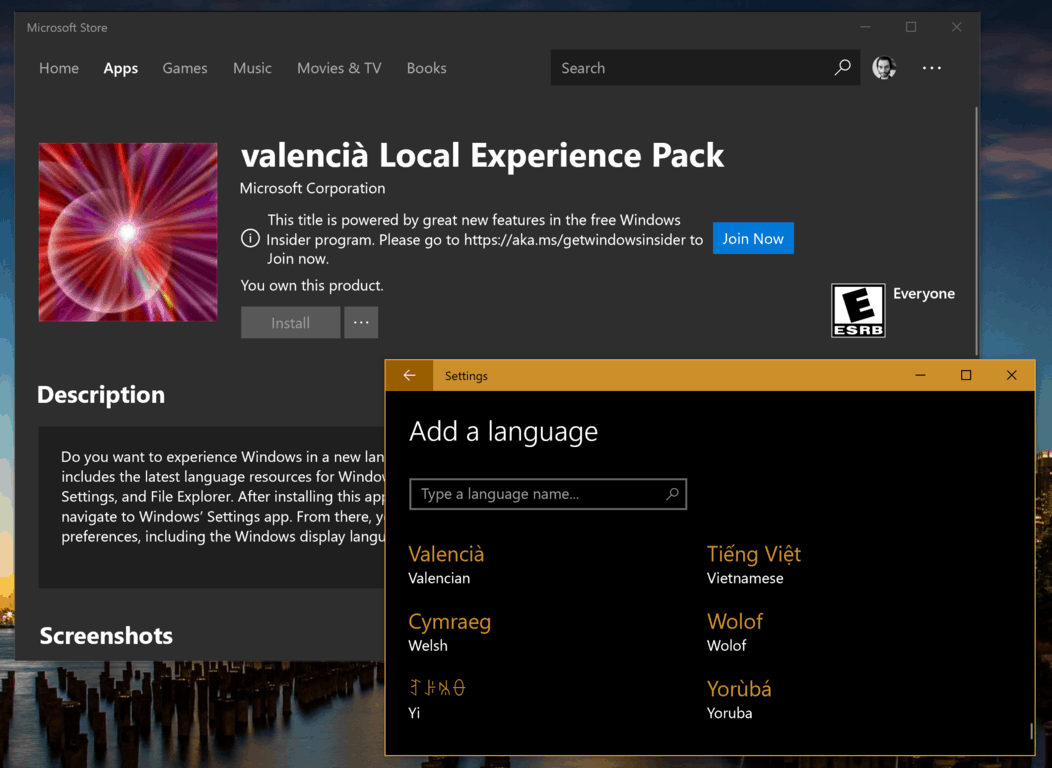Click the magnifier in the language search box
The height and width of the screenshot is (768, 1052).
(x=672, y=494)
